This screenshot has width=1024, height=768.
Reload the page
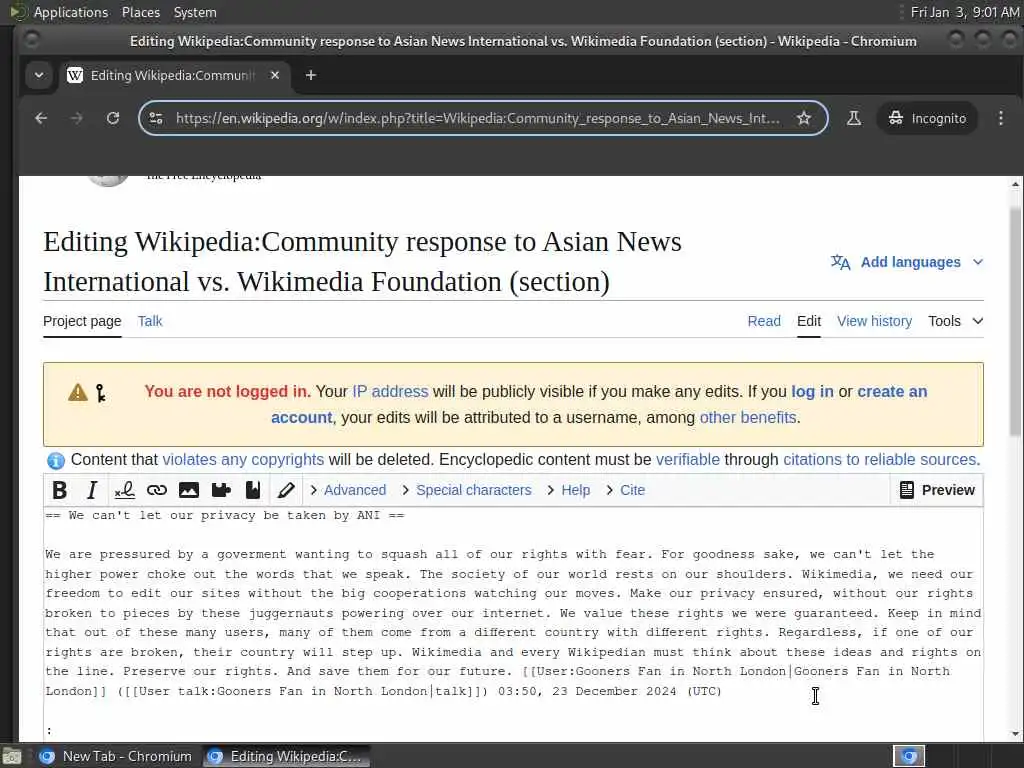pos(113,118)
